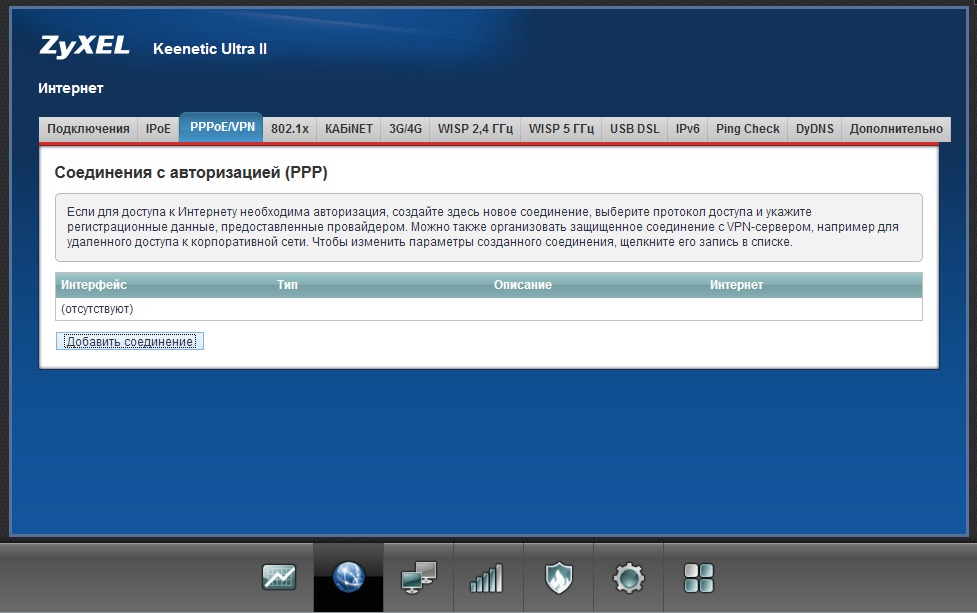This screenshot has width=977, height=613.
Task: Switch to the 3G/4G tab
Action: tap(405, 129)
